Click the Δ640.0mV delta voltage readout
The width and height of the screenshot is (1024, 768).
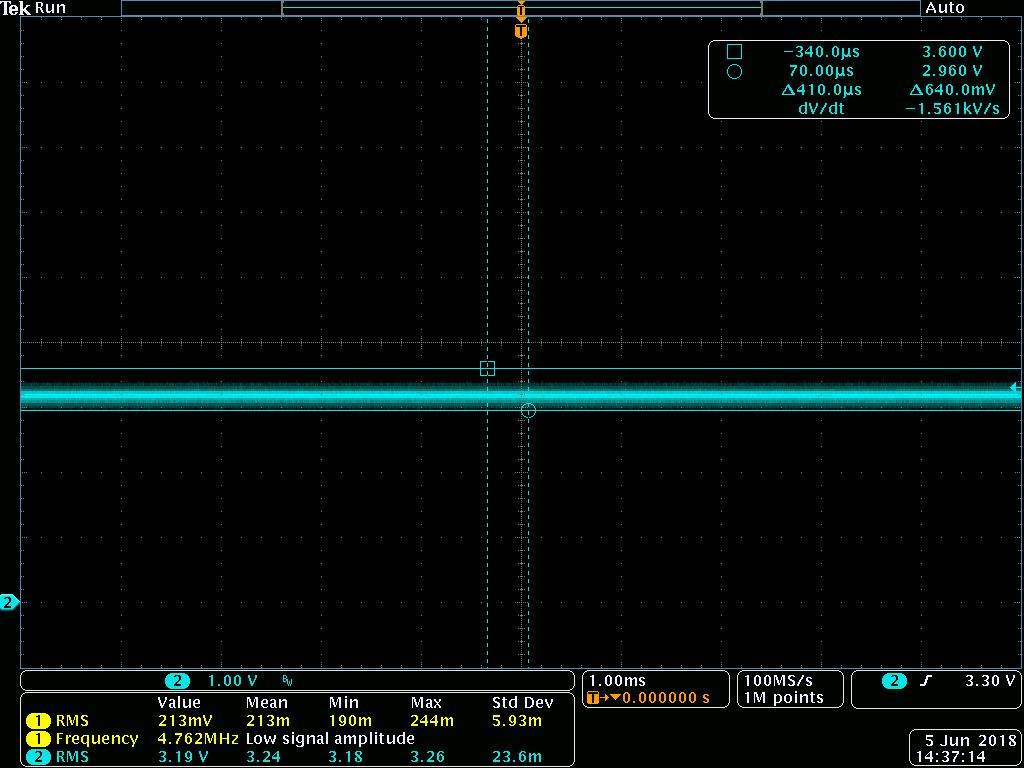click(955, 90)
